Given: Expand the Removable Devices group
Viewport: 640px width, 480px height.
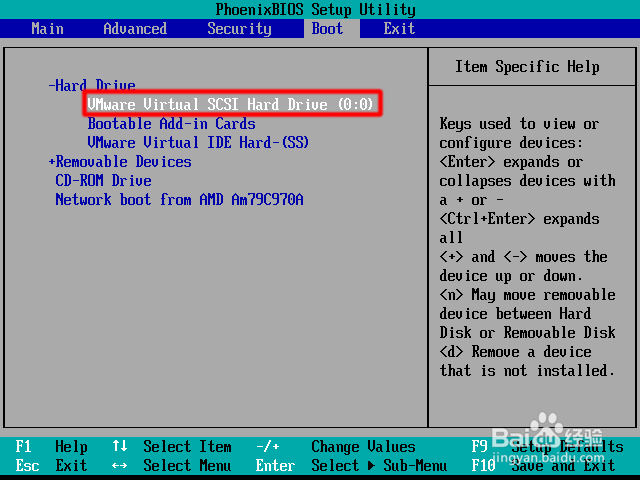Looking at the screenshot, I should coord(120,162).
